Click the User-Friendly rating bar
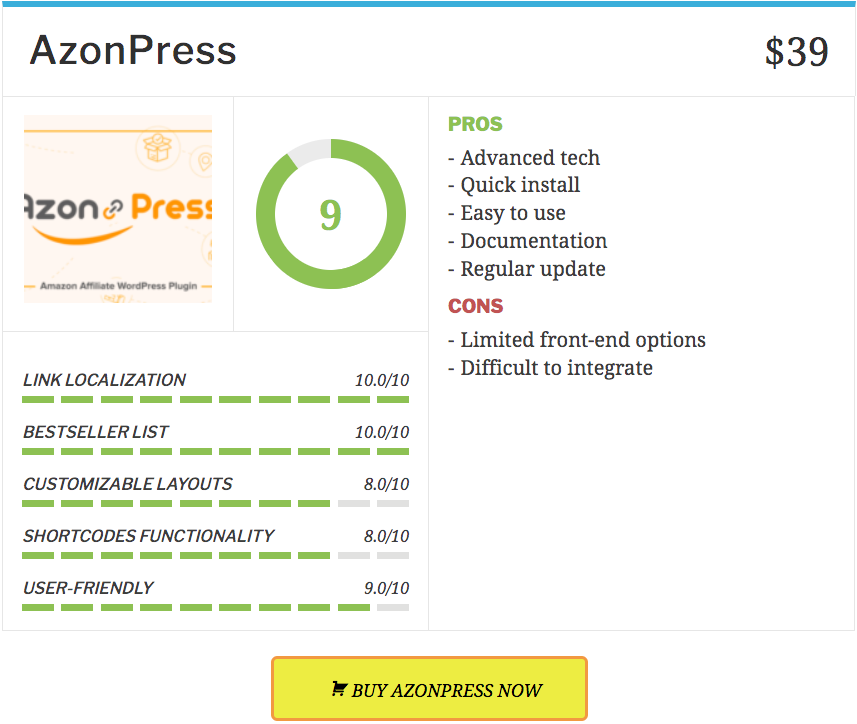 point(216,607)
